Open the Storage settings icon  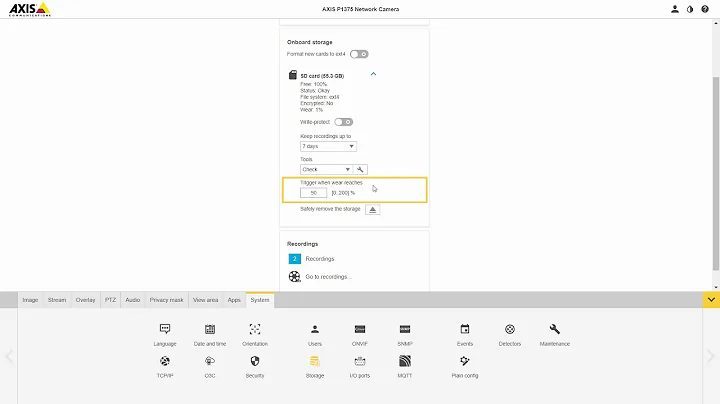click(315, 361)
